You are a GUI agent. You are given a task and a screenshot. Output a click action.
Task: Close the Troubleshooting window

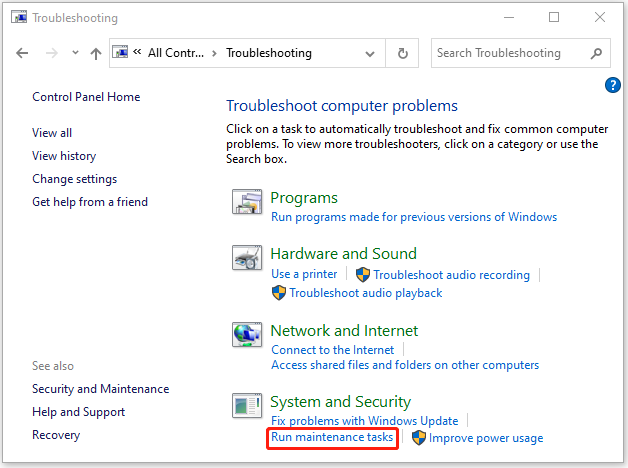tap(600, 17)
